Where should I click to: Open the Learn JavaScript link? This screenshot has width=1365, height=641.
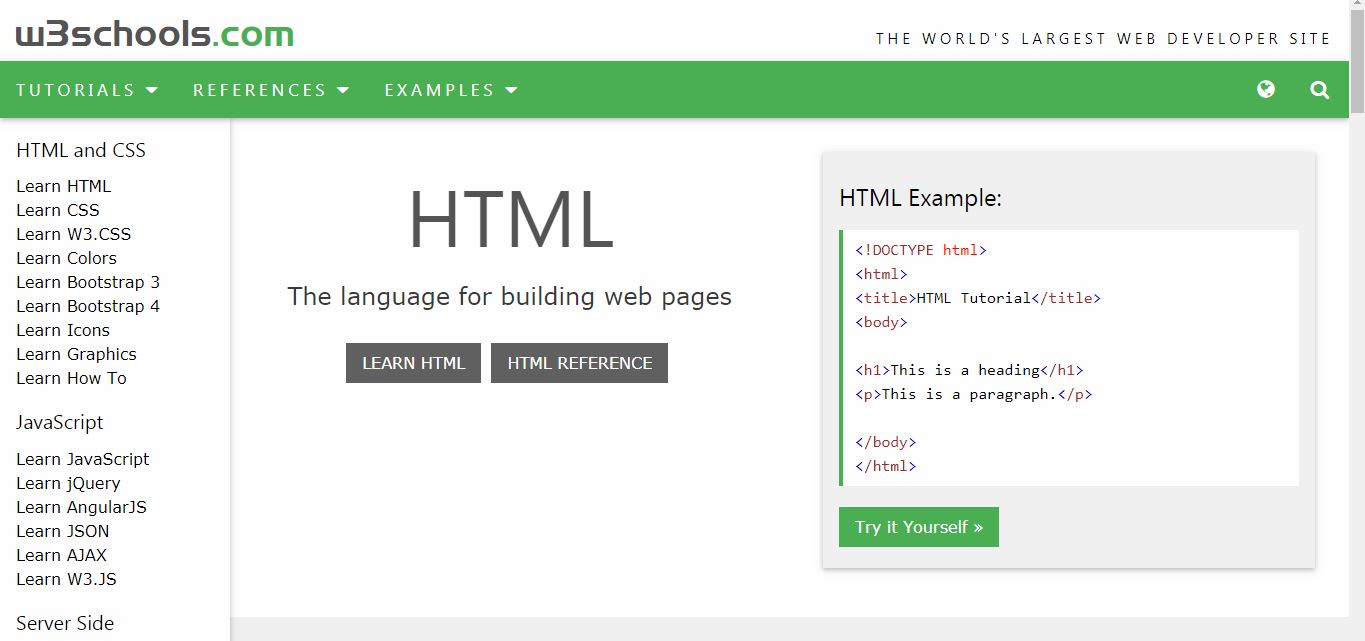click(83, 459)
